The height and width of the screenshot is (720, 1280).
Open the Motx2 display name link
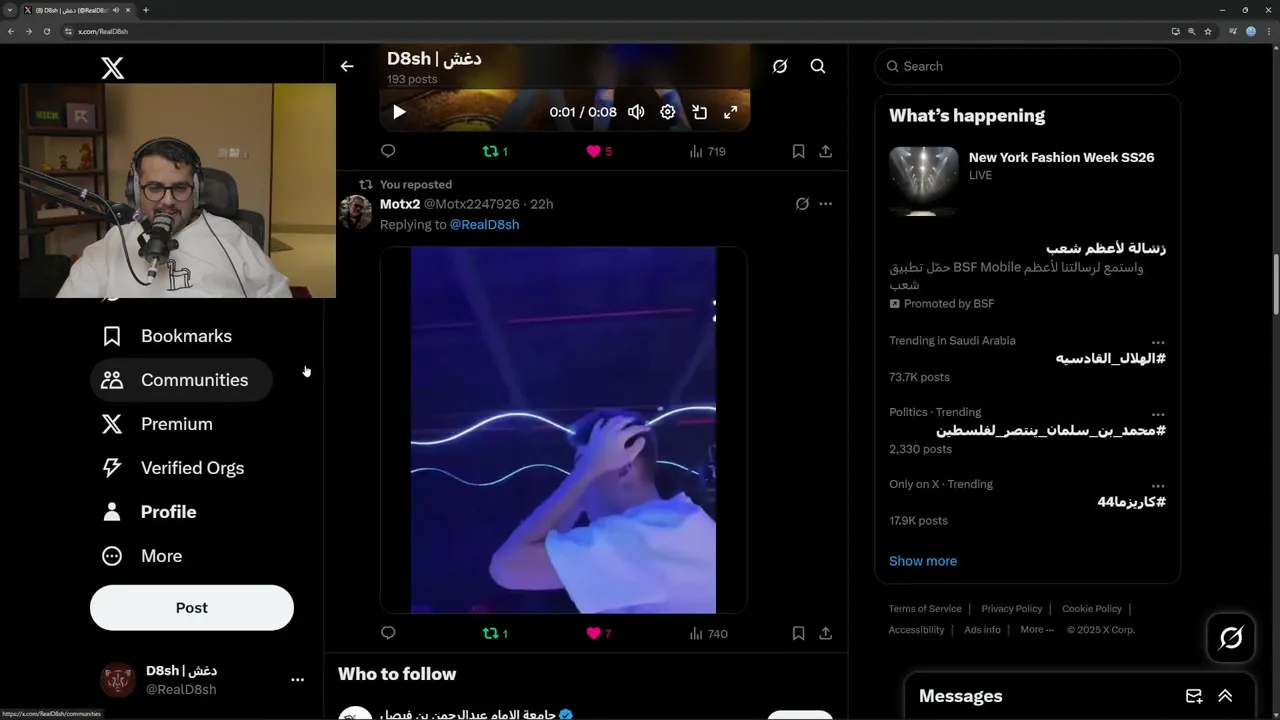400,204
